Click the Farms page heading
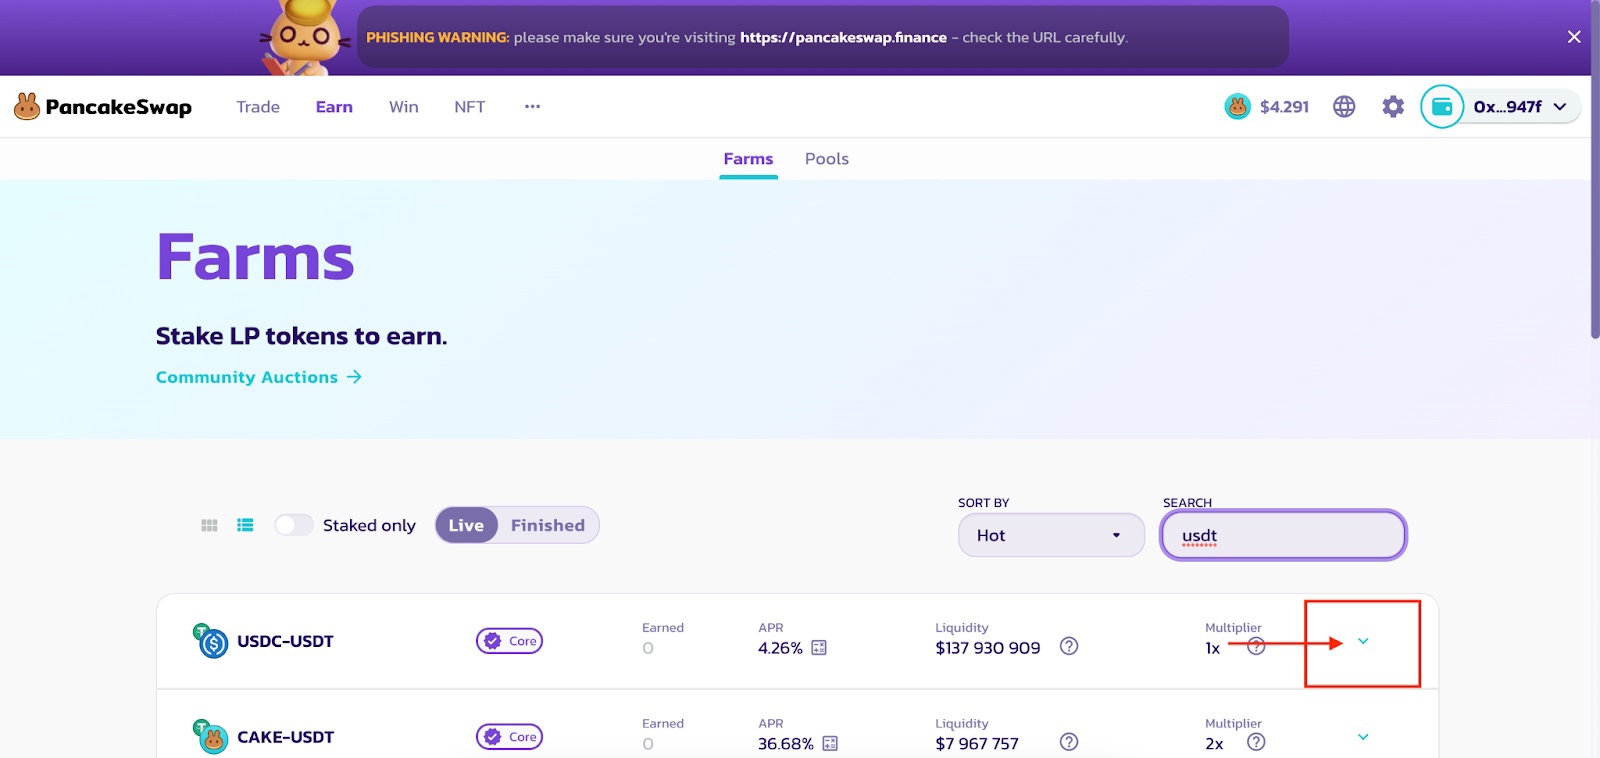Screen dimensions: 1600x758 255,257
